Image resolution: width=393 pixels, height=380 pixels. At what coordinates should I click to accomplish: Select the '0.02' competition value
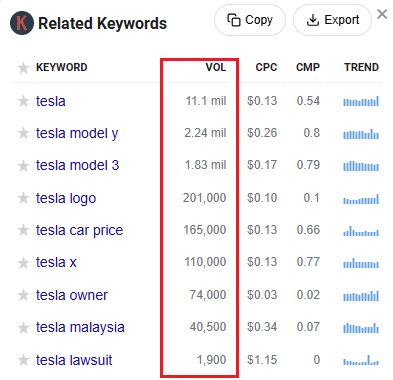[308, 295]
